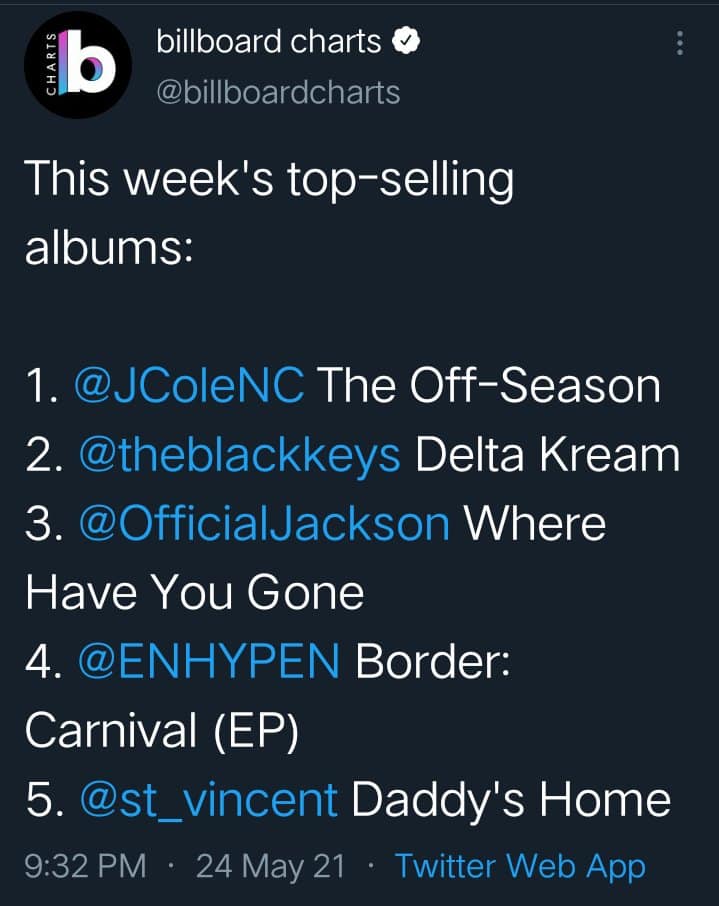Click the album title Delta Kream
This screenshot has height=906, width=719.
pyautogui.click(x=547, y=455)
